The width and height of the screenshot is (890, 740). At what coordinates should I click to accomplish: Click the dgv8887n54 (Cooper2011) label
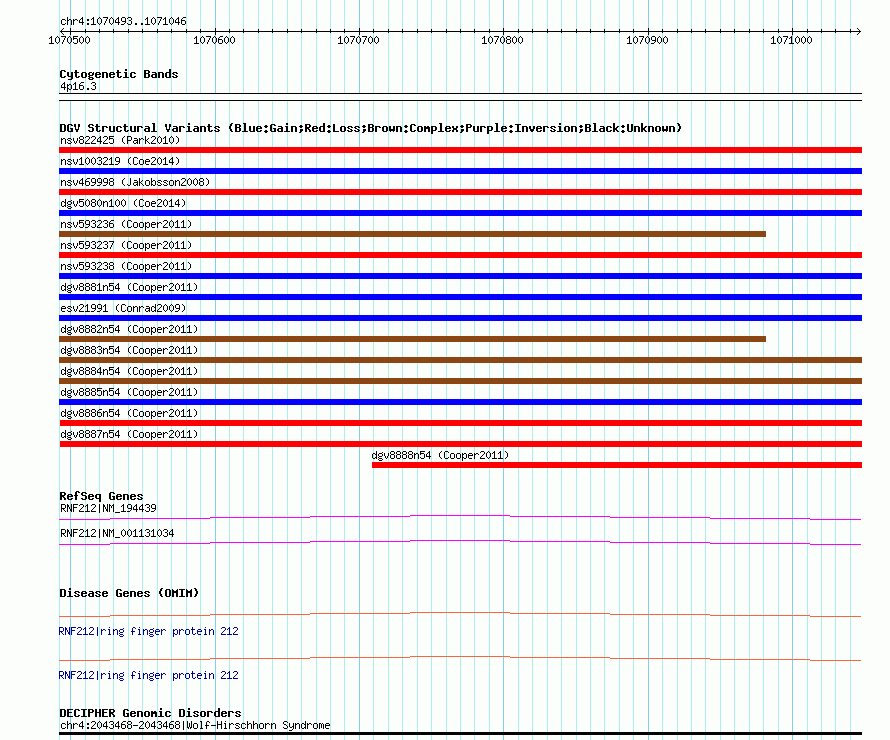point(129,434)
